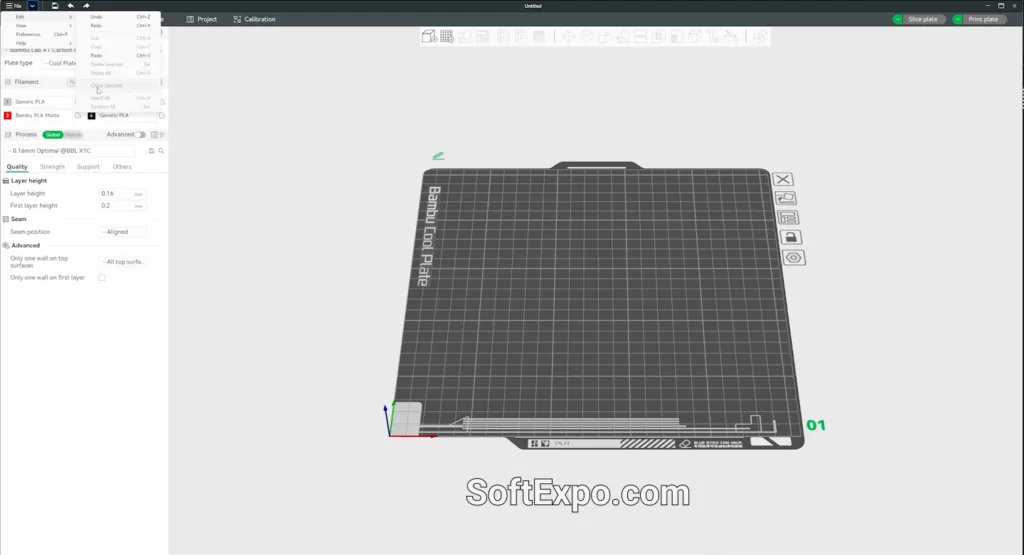The height and width of the screenshot is (555, 1024).
Task: Click the Slice plate button
Action: (x=923, y=19)
